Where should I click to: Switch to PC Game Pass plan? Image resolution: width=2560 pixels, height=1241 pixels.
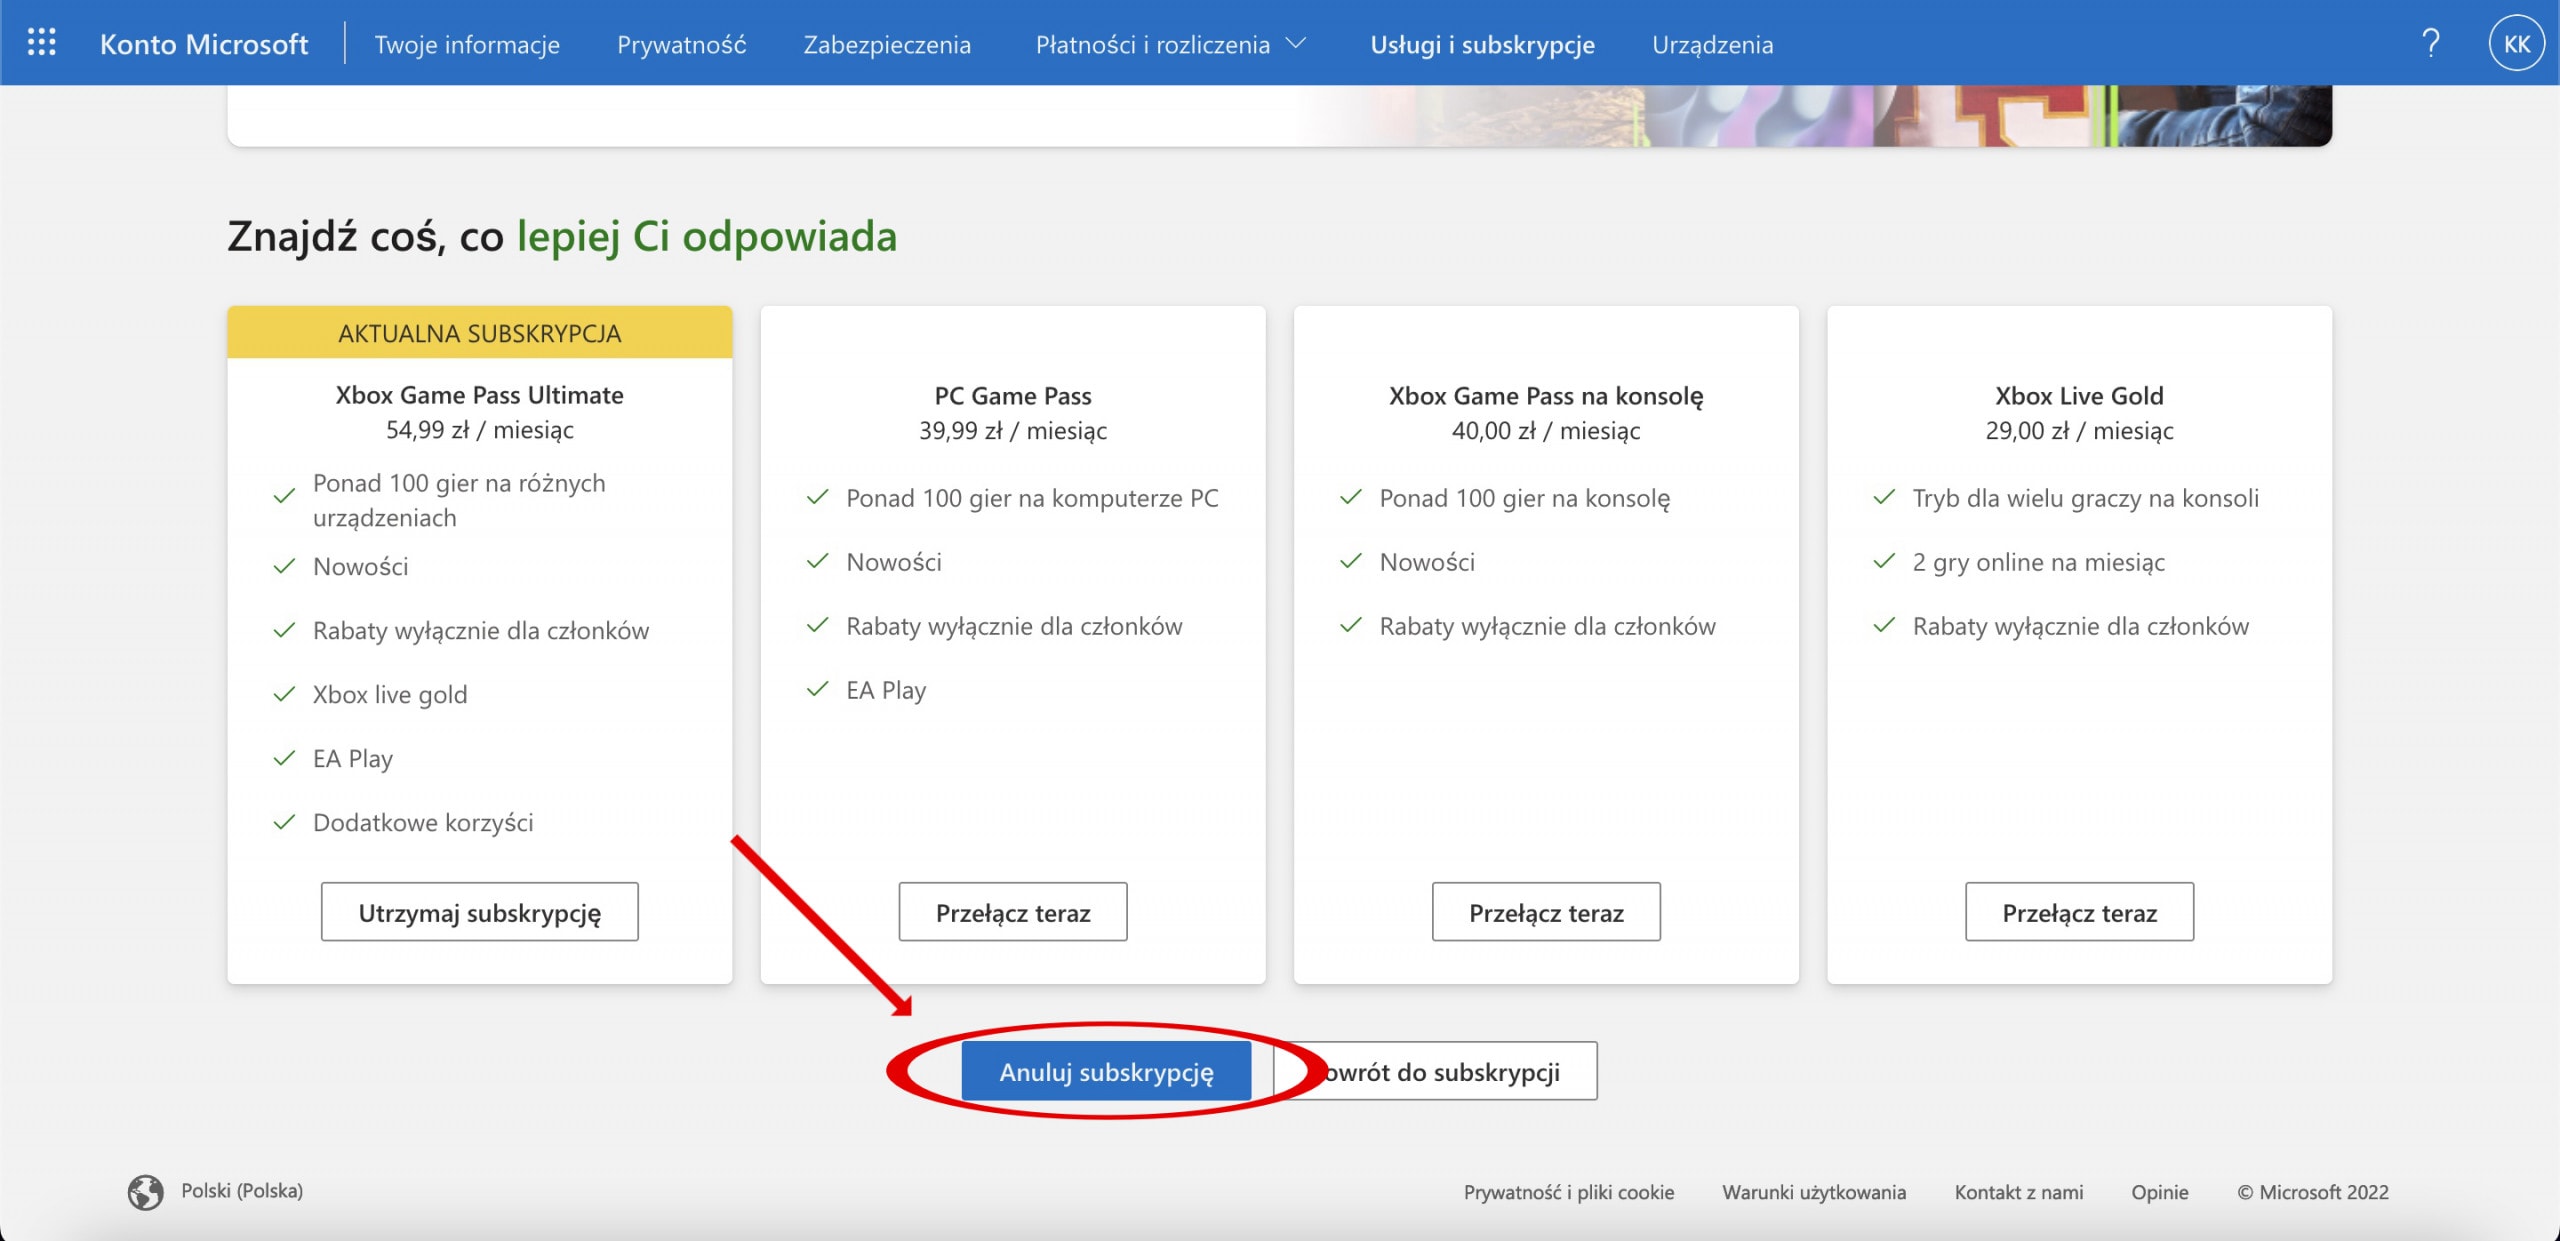[x=1013, y=912]
